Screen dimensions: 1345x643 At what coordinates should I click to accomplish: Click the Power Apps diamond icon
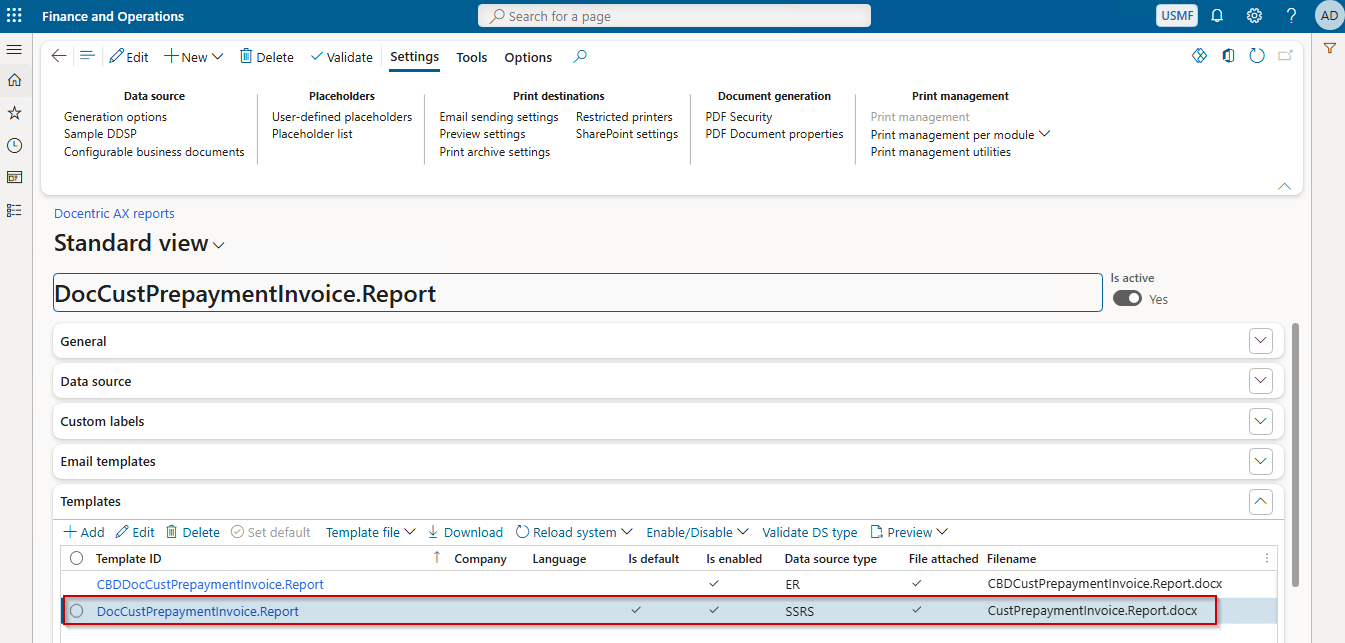coord(1200,56)
